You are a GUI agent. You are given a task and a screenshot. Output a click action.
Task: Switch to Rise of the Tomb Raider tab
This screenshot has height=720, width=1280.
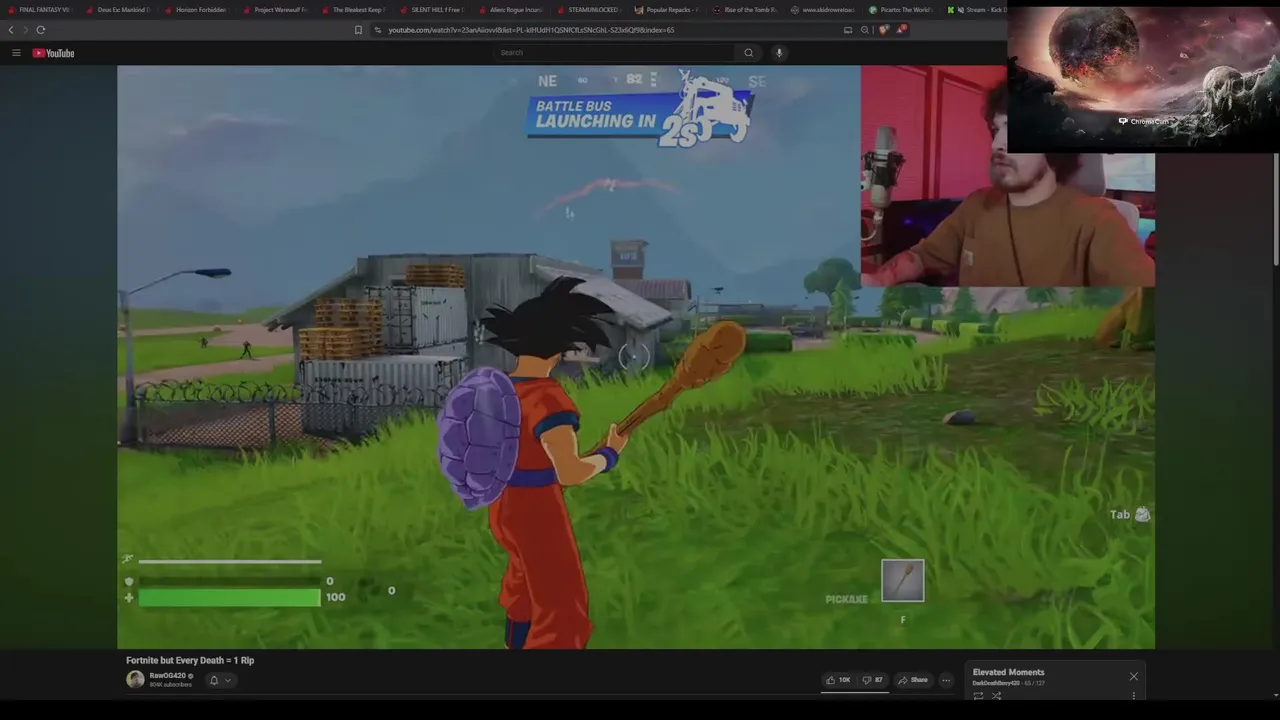[744, 10]
